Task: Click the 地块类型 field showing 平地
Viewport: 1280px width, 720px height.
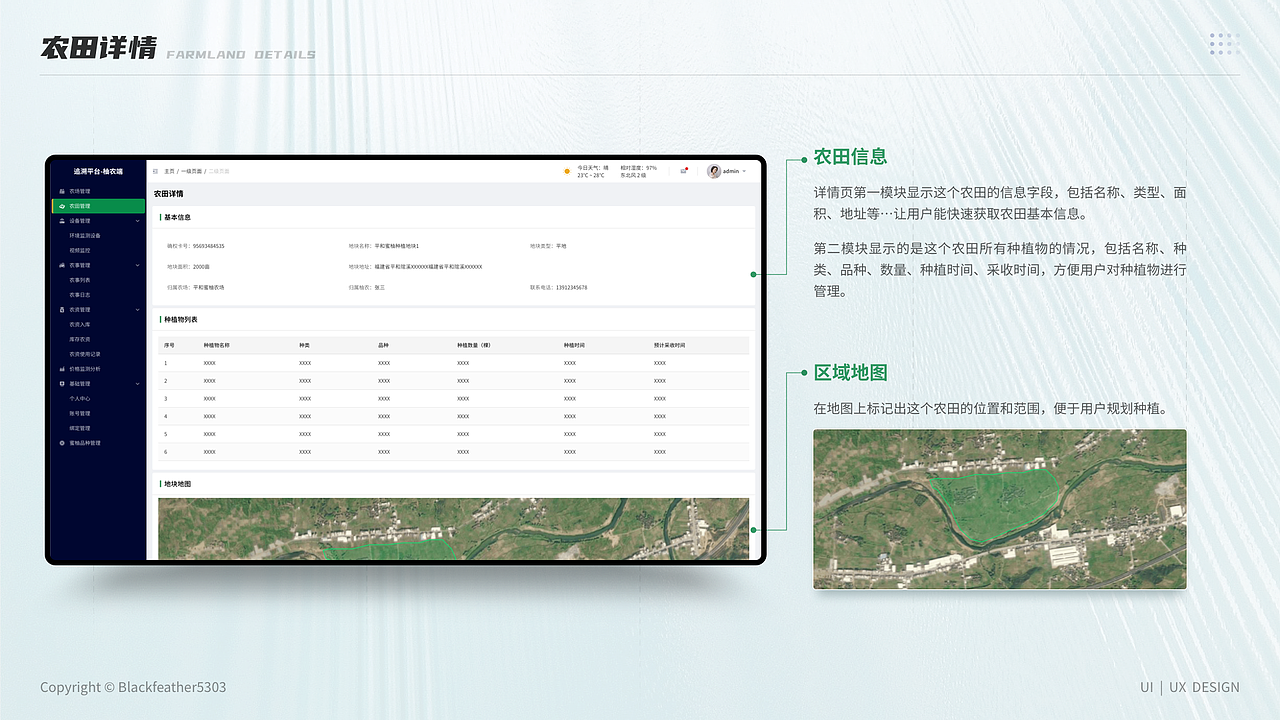Action: (548, 246)
